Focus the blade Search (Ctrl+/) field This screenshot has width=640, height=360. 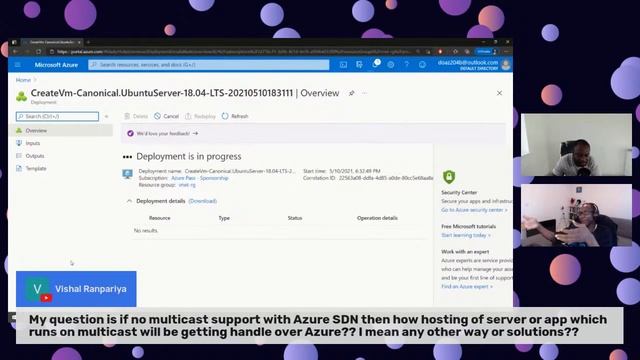coord(57,116)
